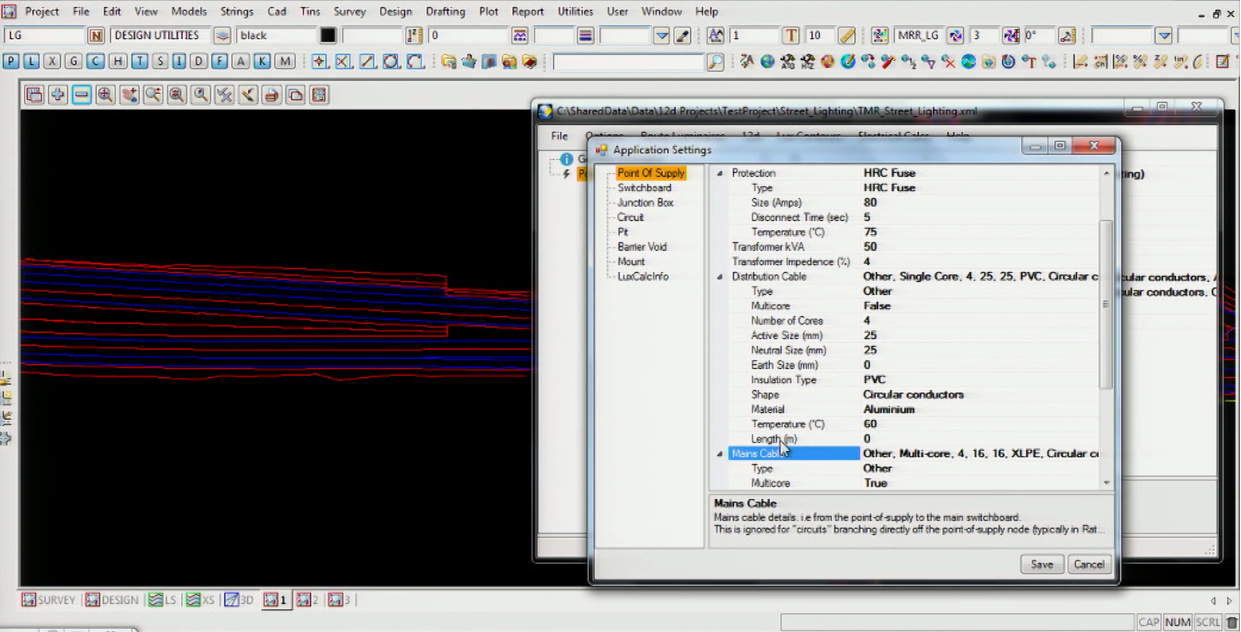Switch to the DESIGN view tab
This screenshot has height=632, width=1241.
[x=112, y=600]
